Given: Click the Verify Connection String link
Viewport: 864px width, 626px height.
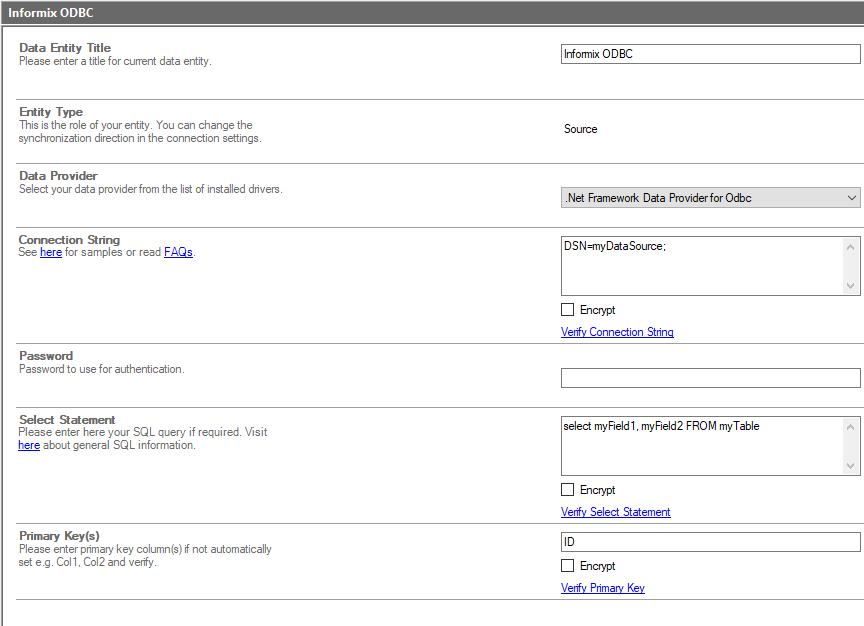Looking at the screenshot, I should 617,332.
